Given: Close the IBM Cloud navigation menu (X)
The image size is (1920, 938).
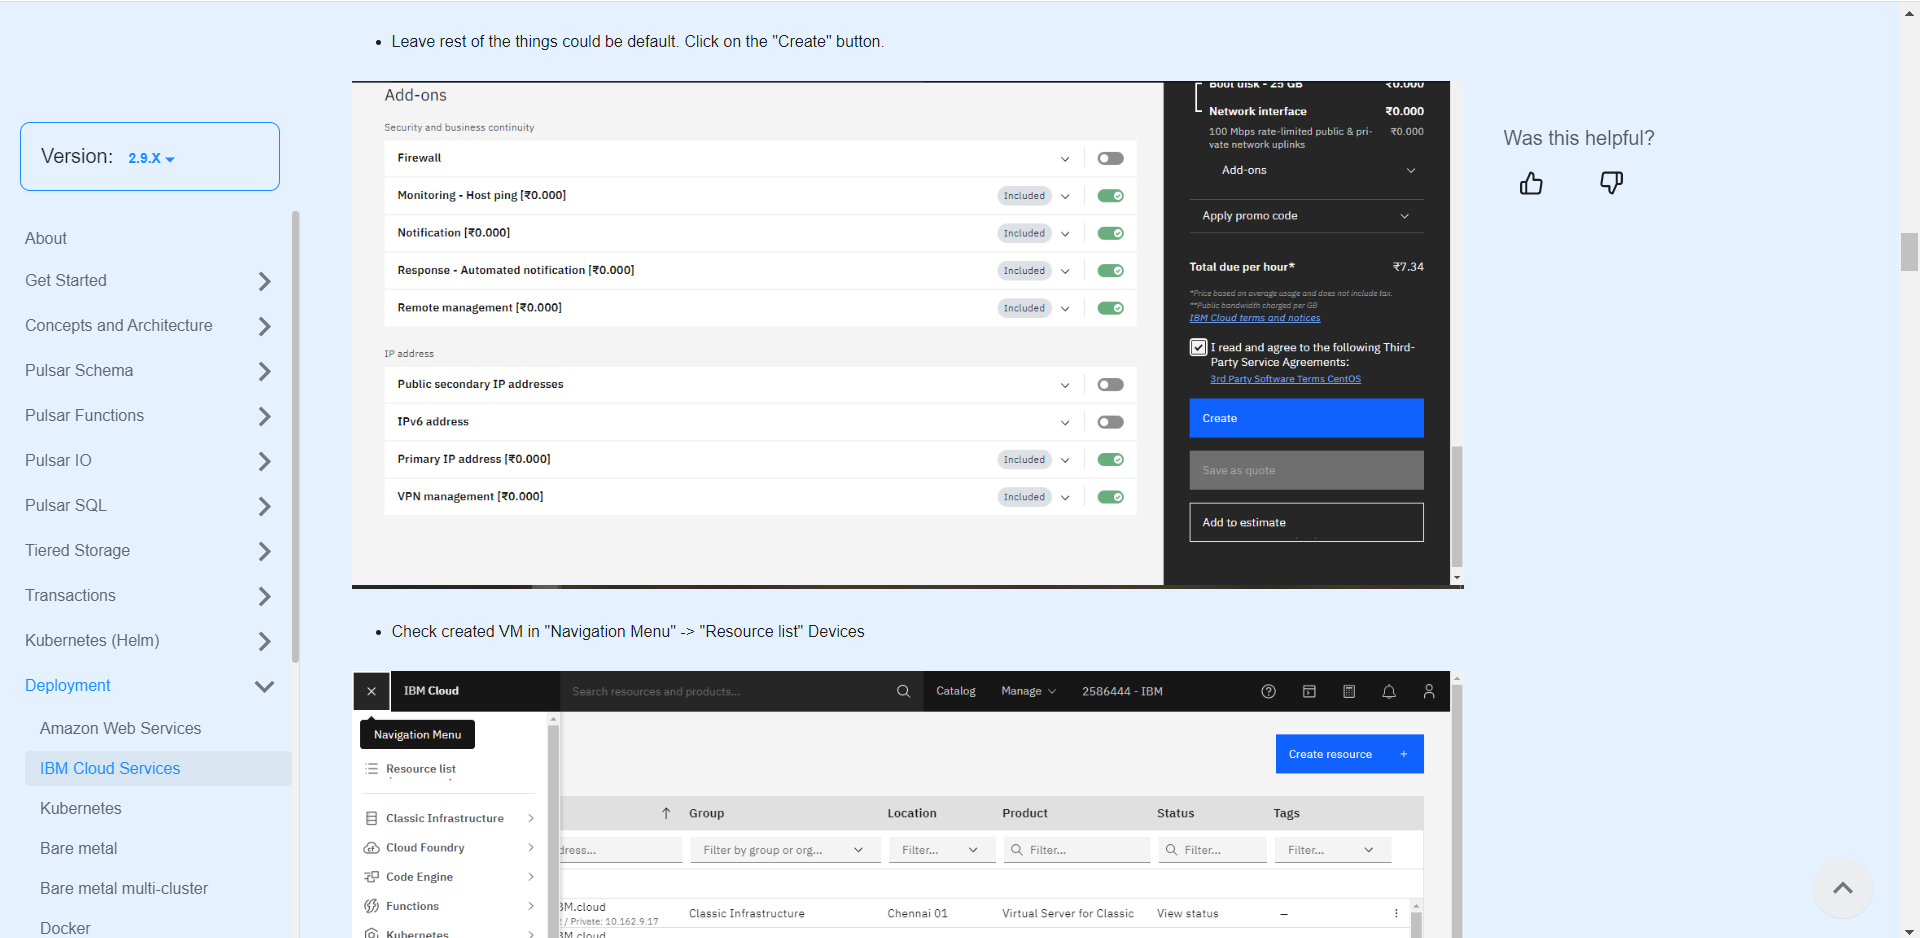Looking at the screenshot, I should [x=371, y=691].
